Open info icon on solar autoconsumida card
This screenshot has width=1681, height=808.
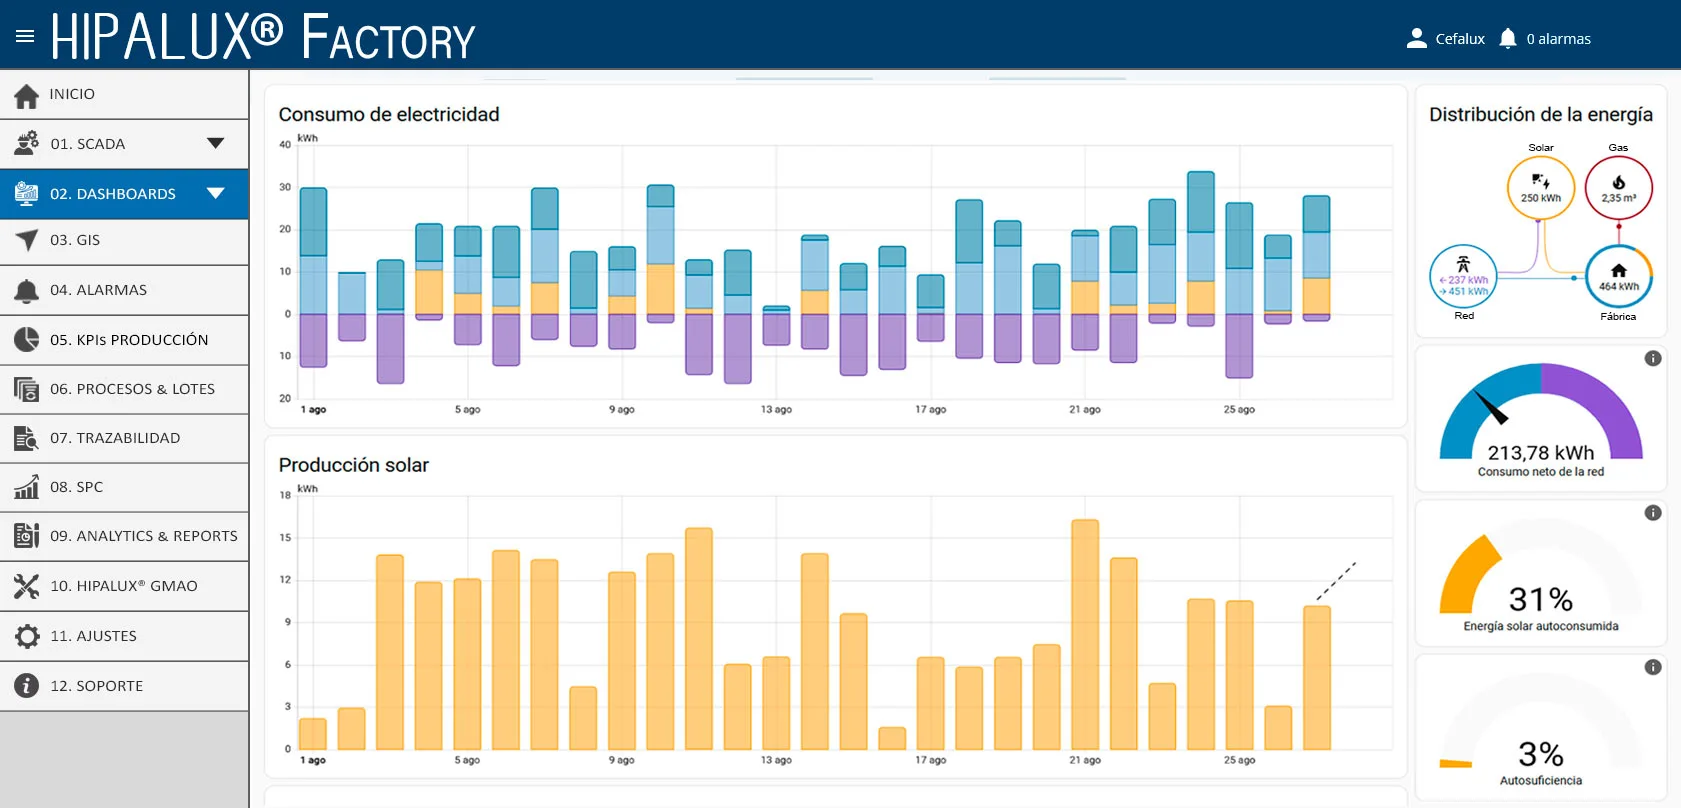1653,513
